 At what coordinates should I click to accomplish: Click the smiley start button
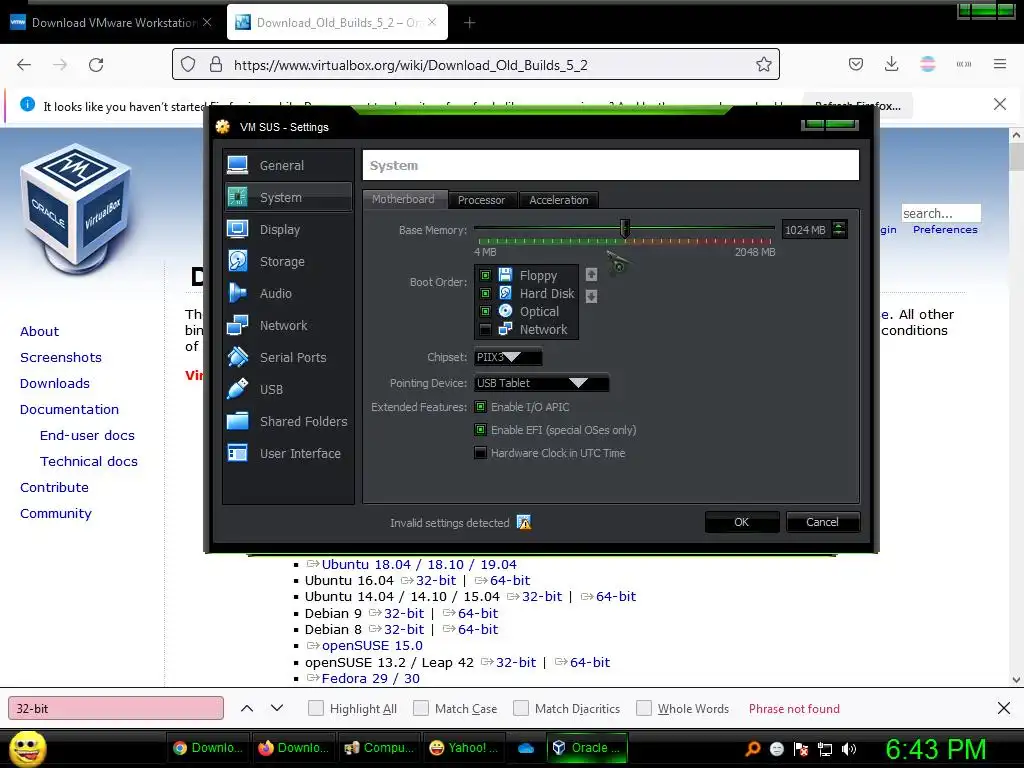(x=27, y=748)
